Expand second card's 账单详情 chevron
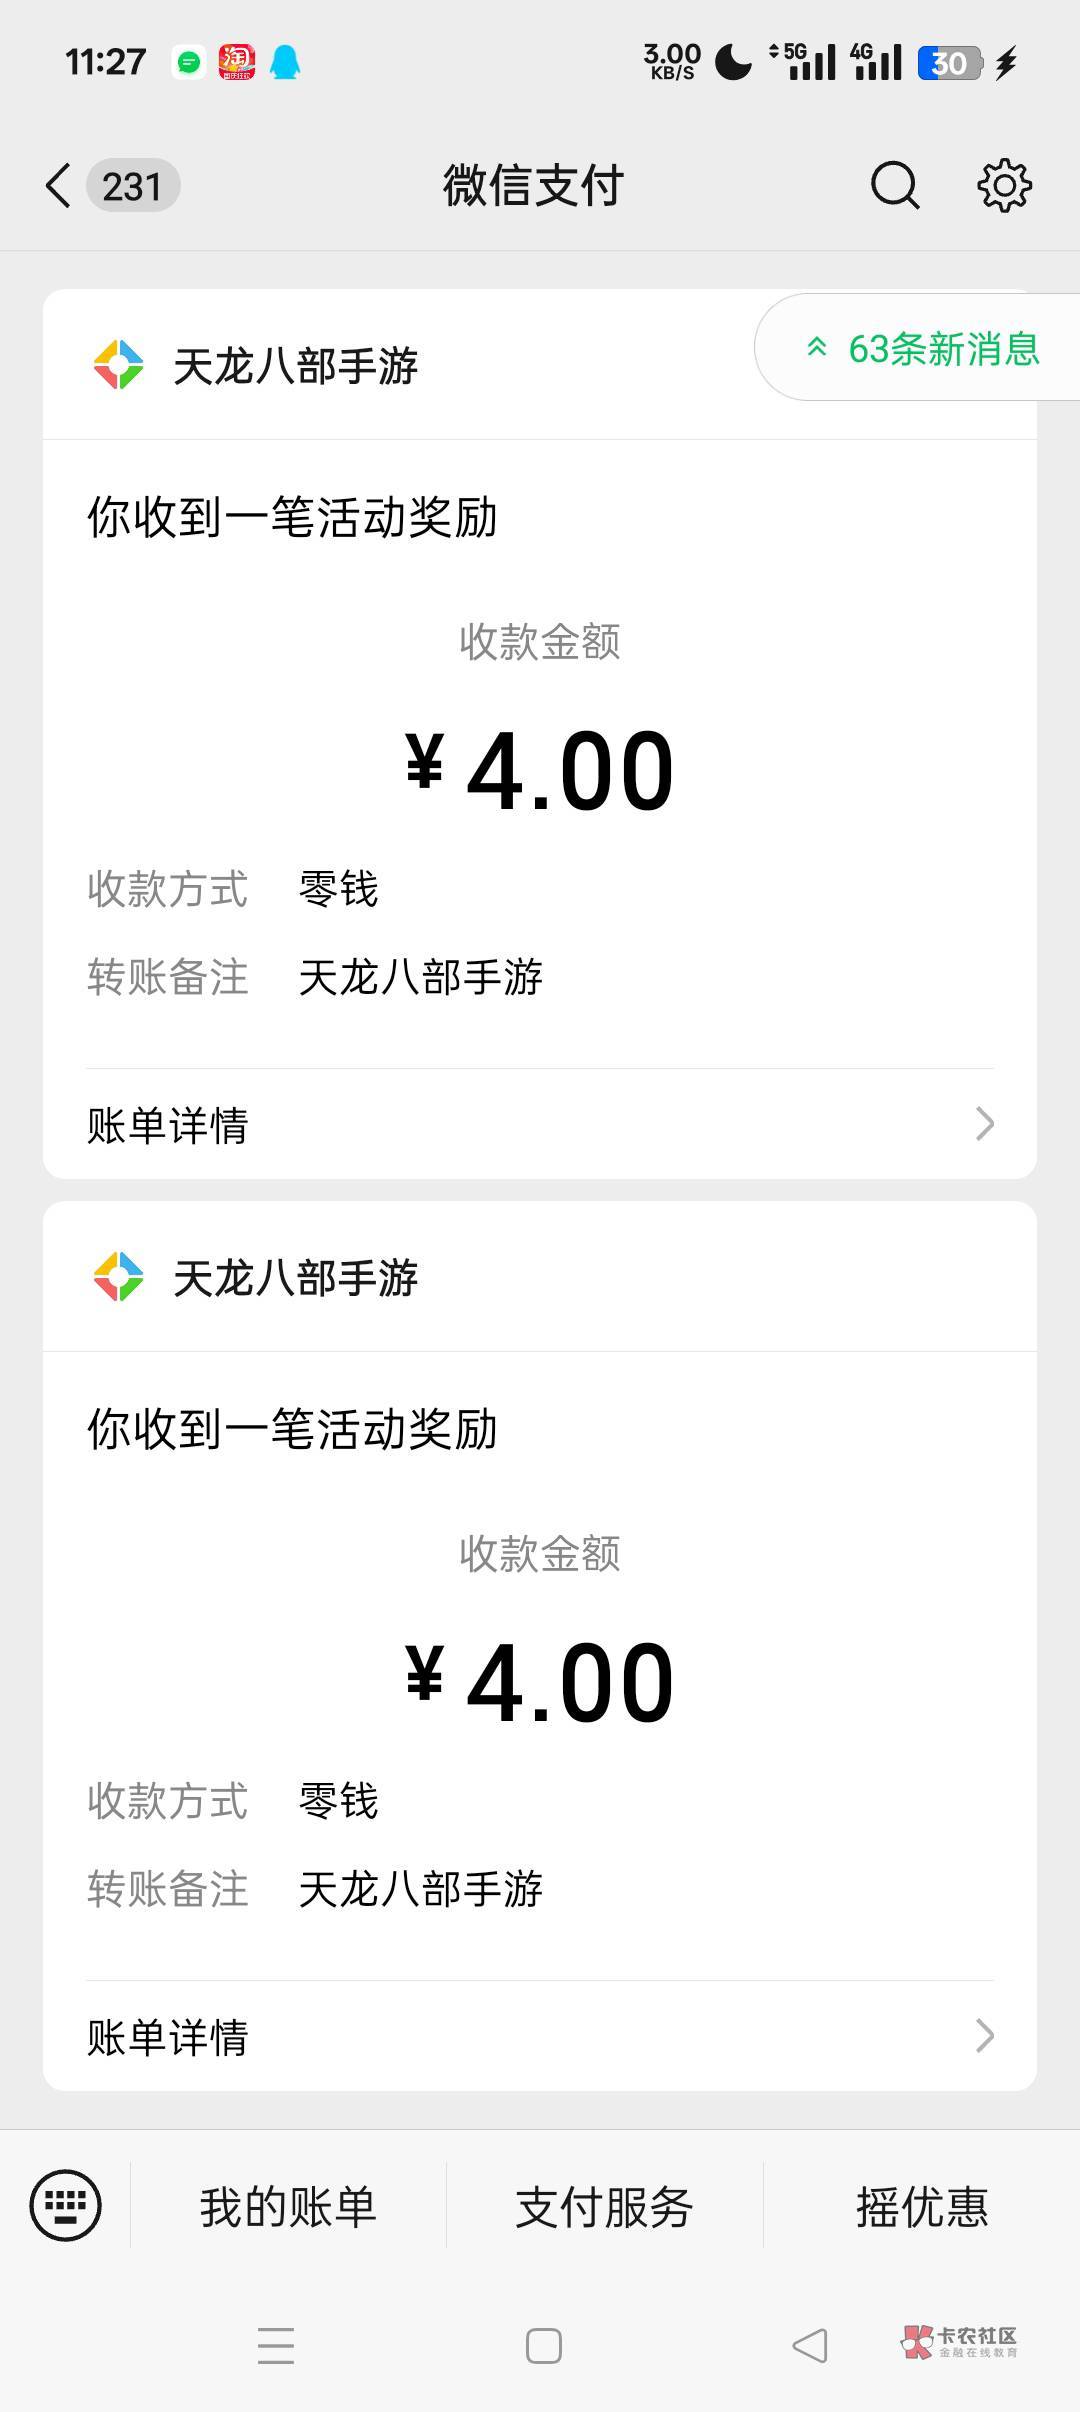 point(984,2035)
